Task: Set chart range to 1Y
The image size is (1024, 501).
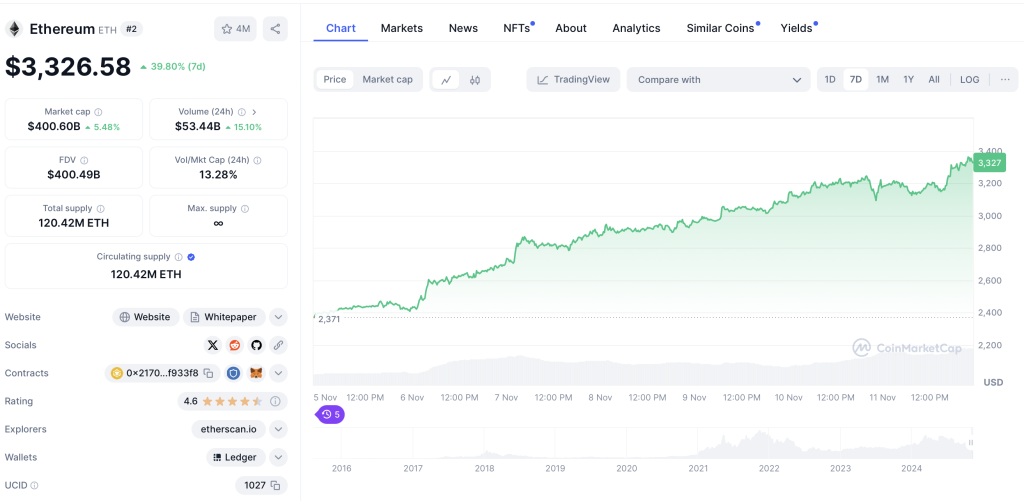Action: pos(908,80)
